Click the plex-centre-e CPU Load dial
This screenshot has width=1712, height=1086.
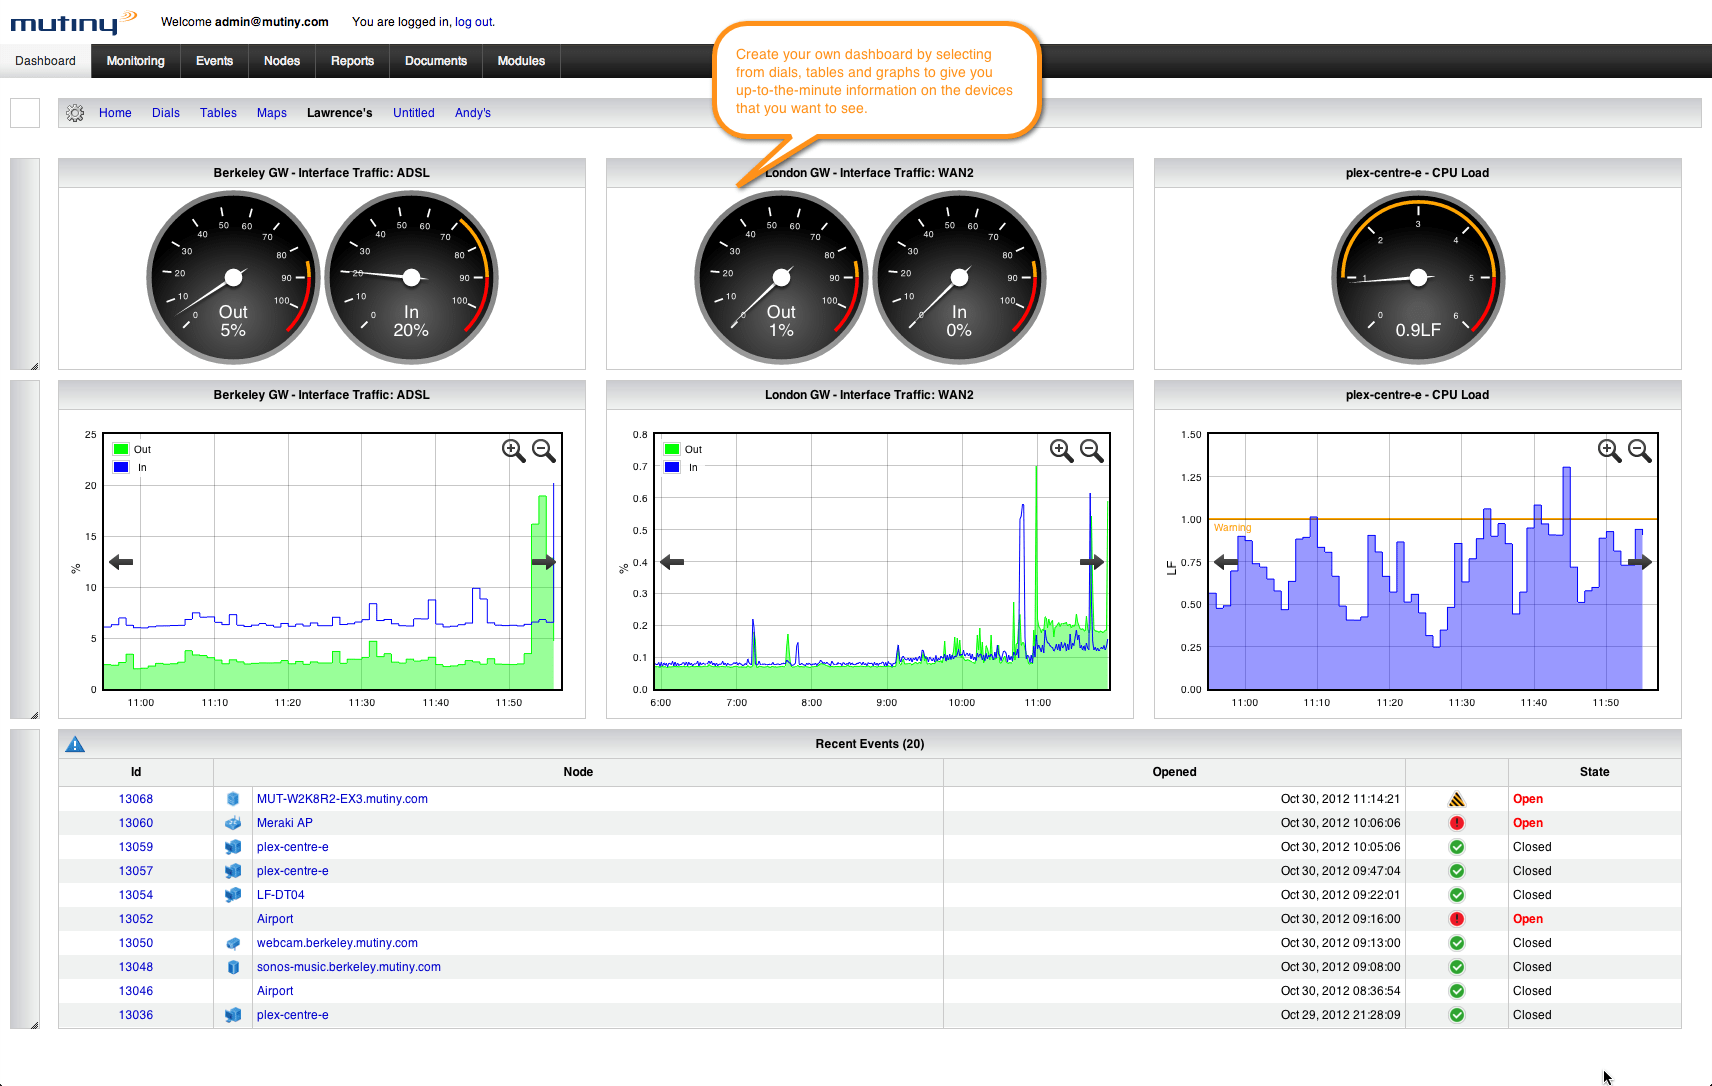click(1418, 277)
